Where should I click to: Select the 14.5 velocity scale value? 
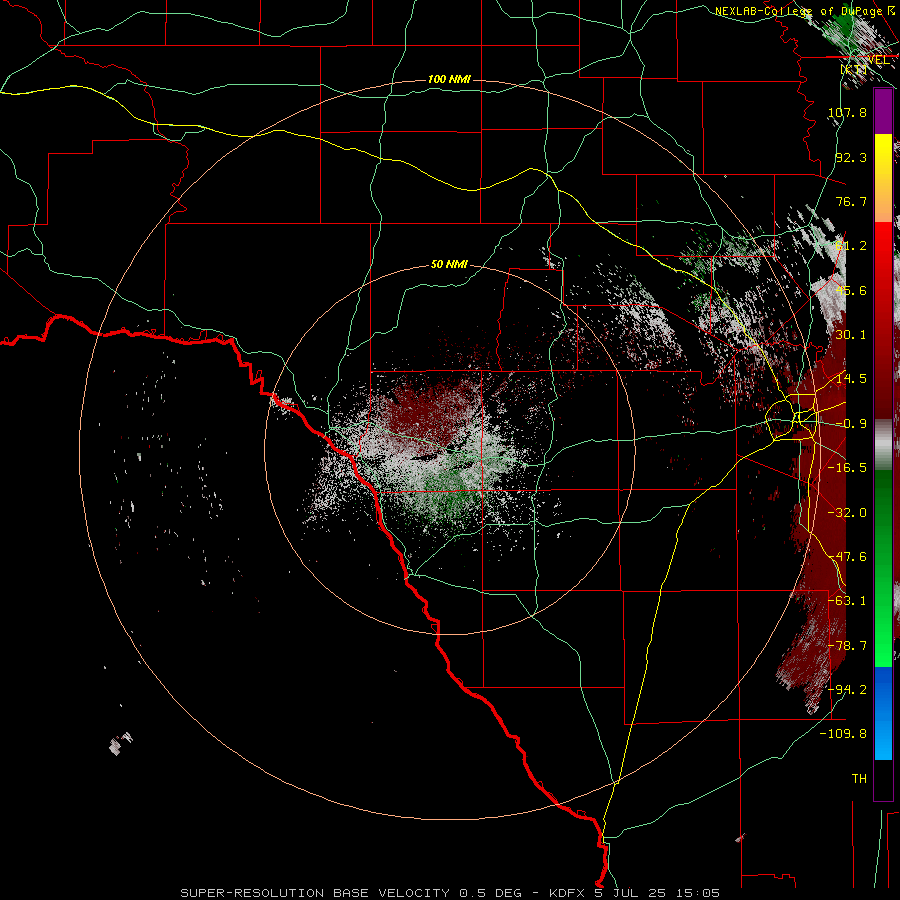[x=851, y=379]
